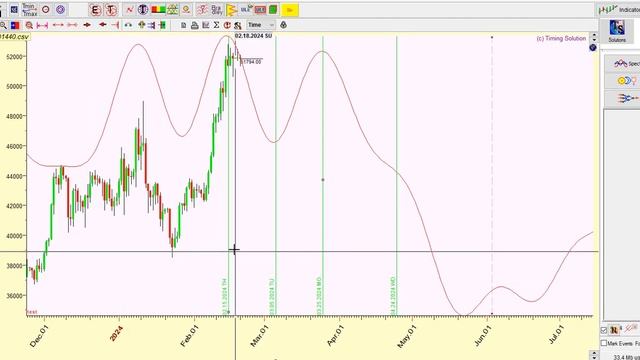Click the up-down stepper at chart top-right
Screen dimensions: 640x360
click(594, 37)
